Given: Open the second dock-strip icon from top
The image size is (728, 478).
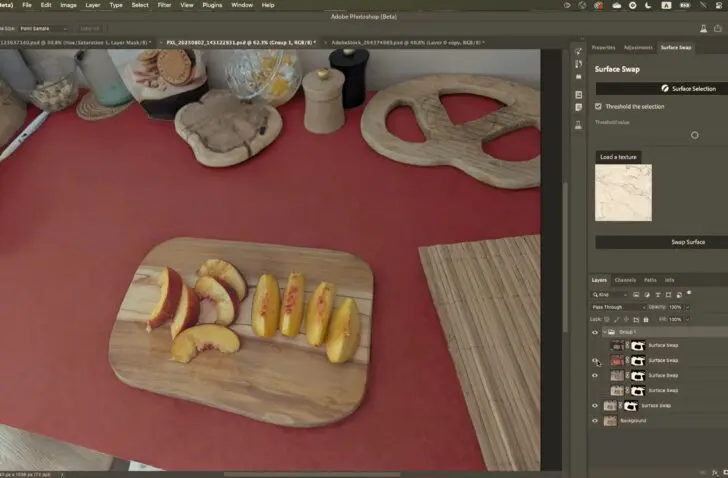Looking at the screenshot, I should 578,64.
